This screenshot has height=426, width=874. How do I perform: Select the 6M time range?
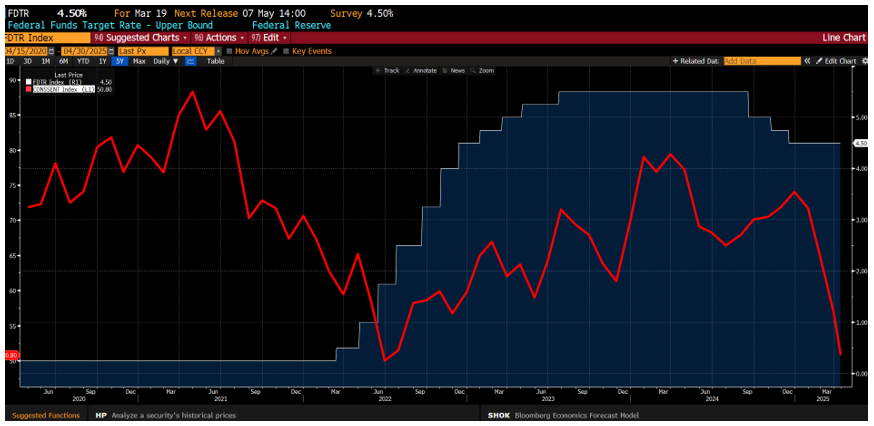(x=64, y=61)
